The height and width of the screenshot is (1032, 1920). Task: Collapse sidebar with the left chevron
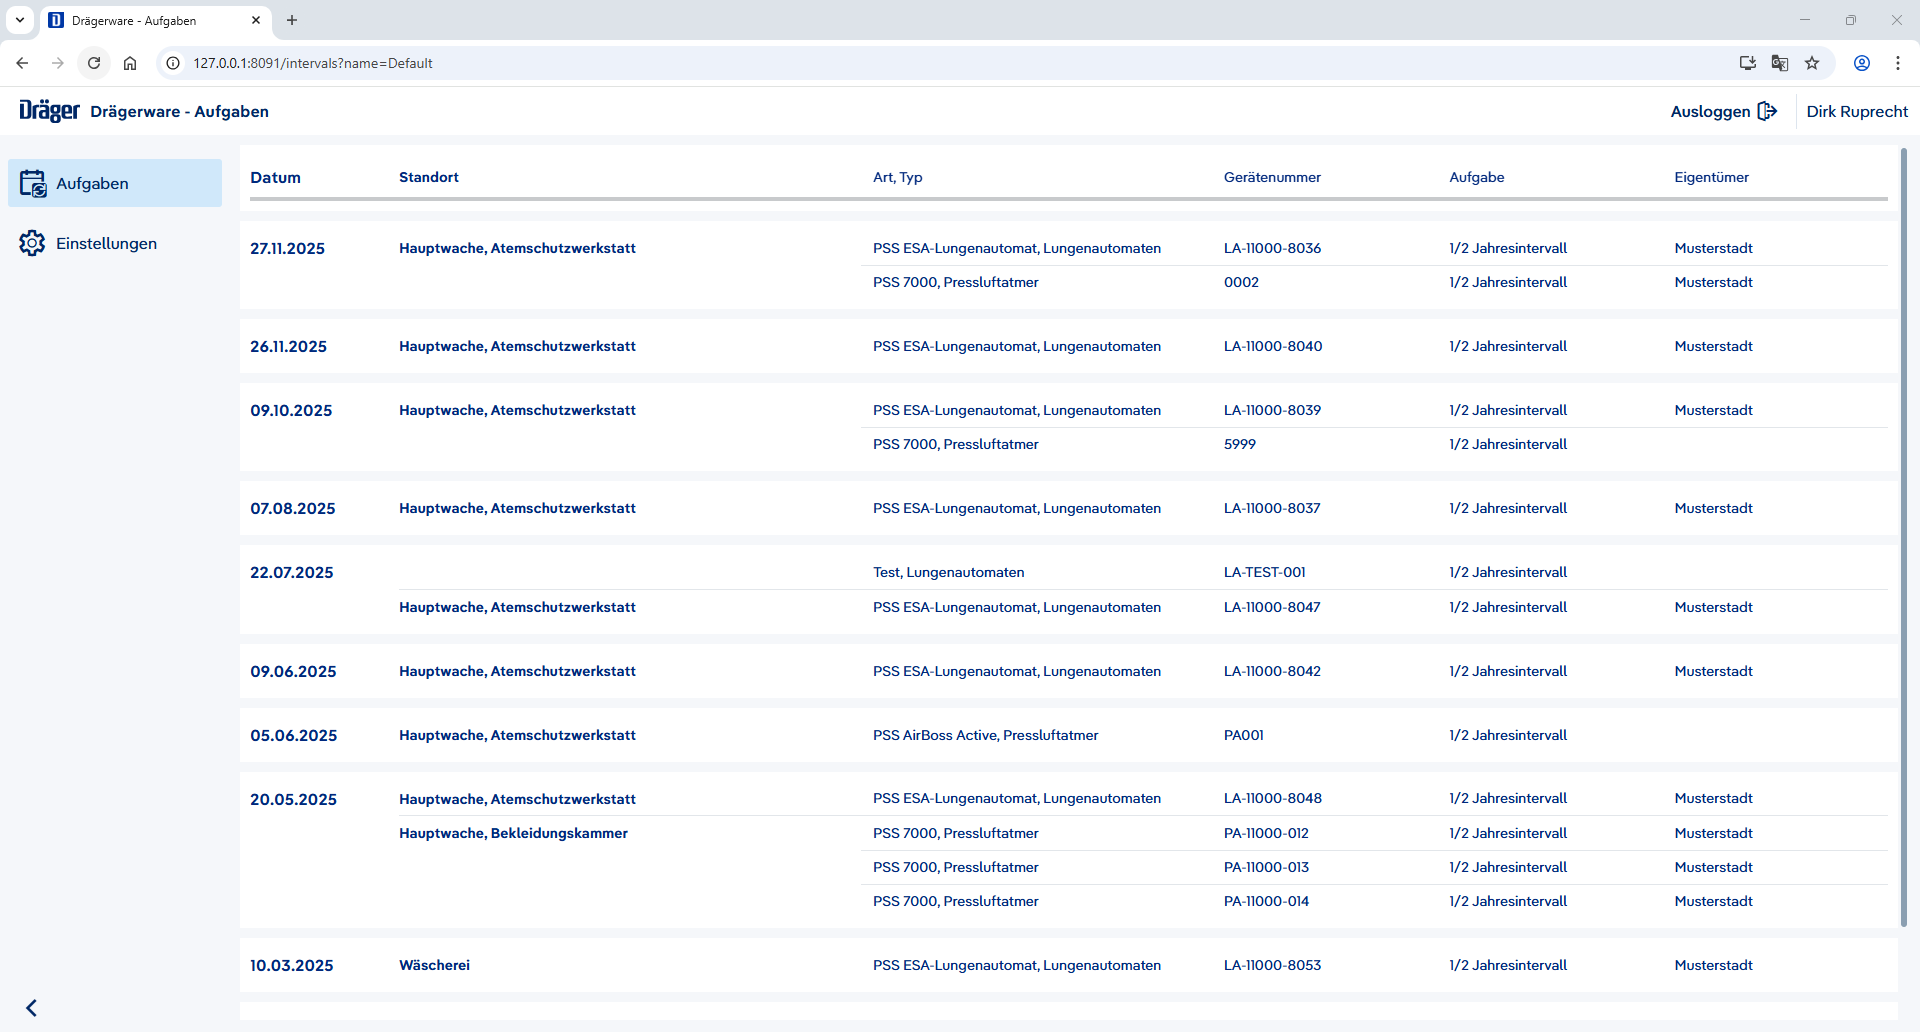click(31, 1008)
